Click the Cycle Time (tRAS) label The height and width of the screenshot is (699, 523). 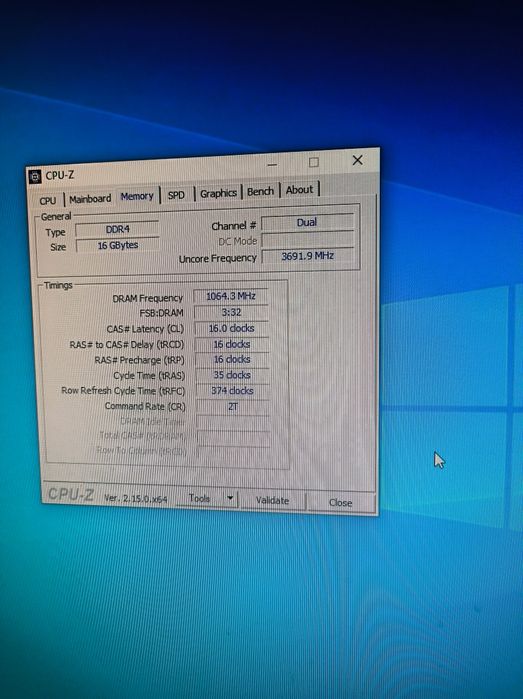tap(149, 376)
